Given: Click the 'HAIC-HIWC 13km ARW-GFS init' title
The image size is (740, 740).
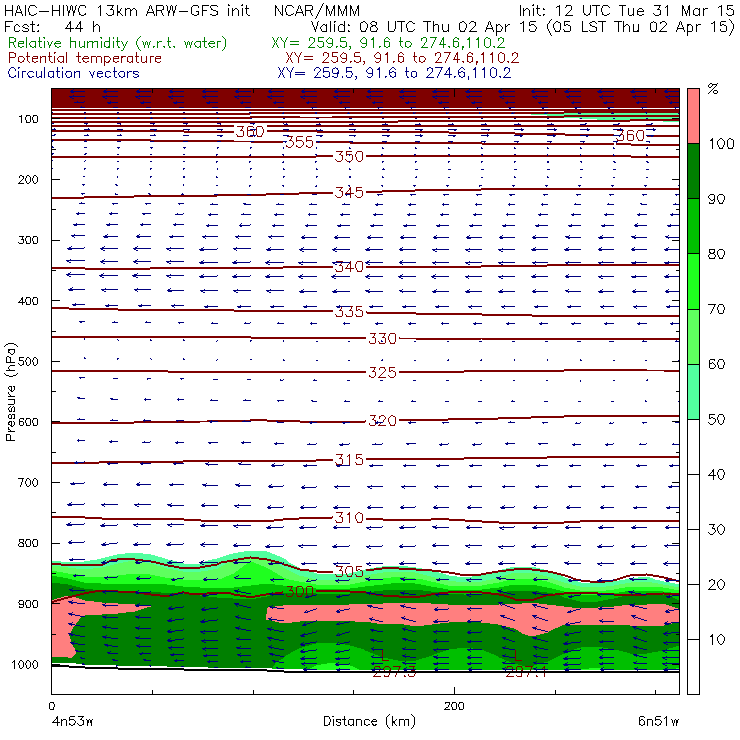Looking at the screenshot, I should (127, 11).
